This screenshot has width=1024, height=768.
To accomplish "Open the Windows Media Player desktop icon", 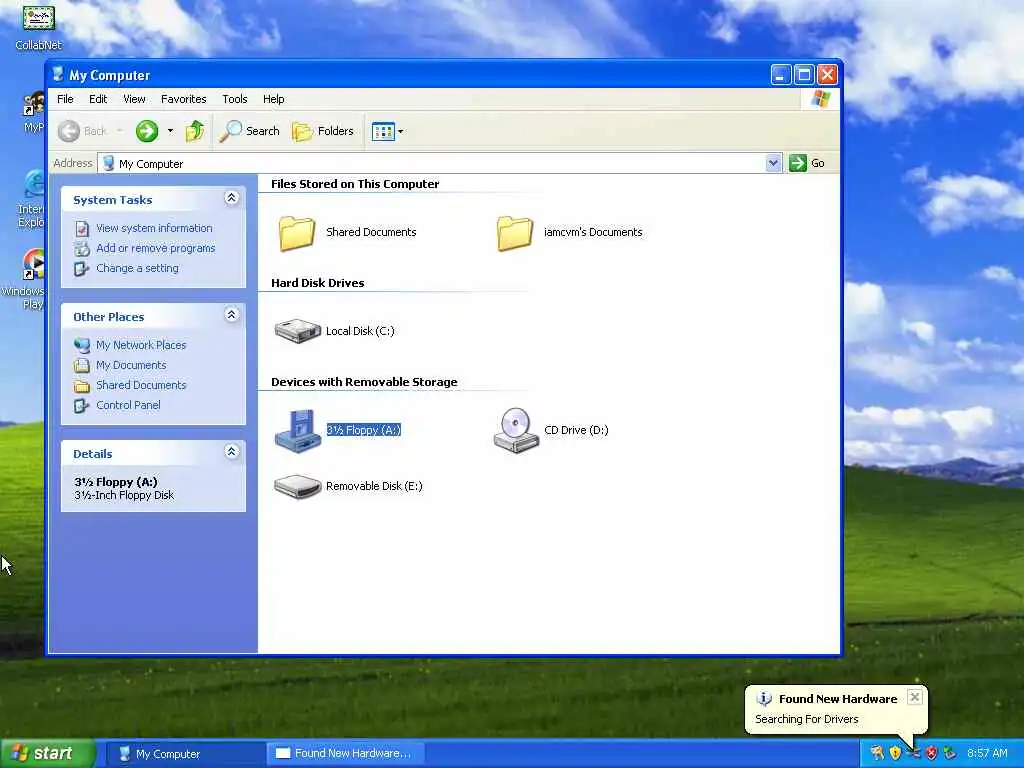I will coord(27,279).
